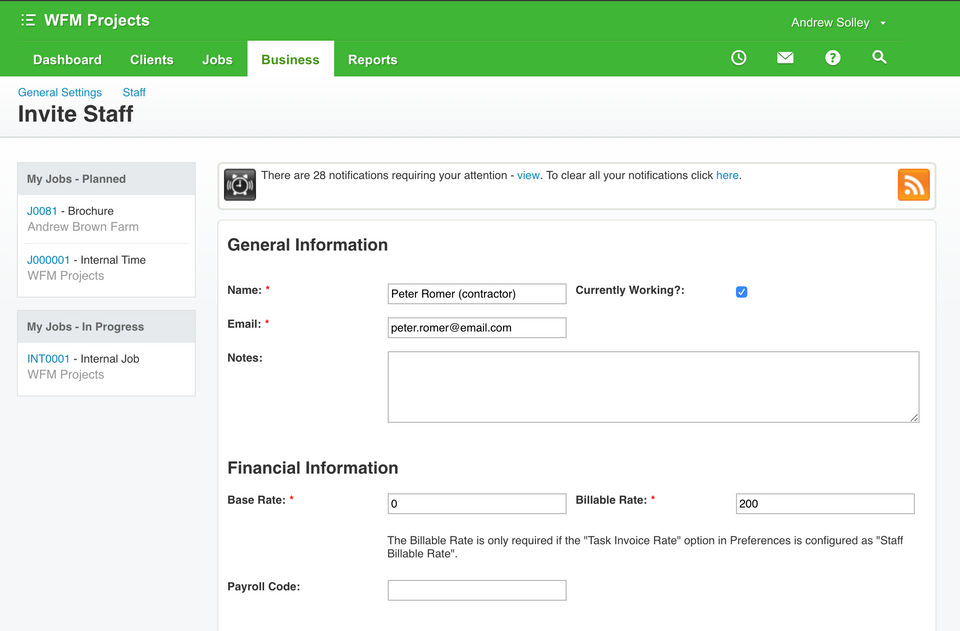Switch to the Dashboard tab
Image resolution: width=960 pixels, height=631 pixels.
point(67,60)
